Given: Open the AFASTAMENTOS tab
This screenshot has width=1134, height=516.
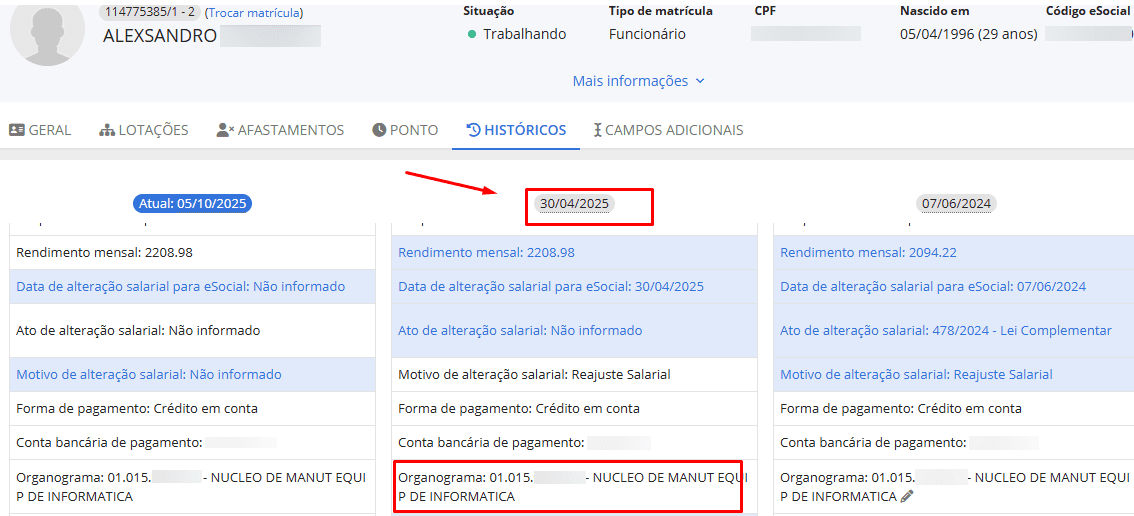Looking at the screenshot, I should [x=280, y=130].
